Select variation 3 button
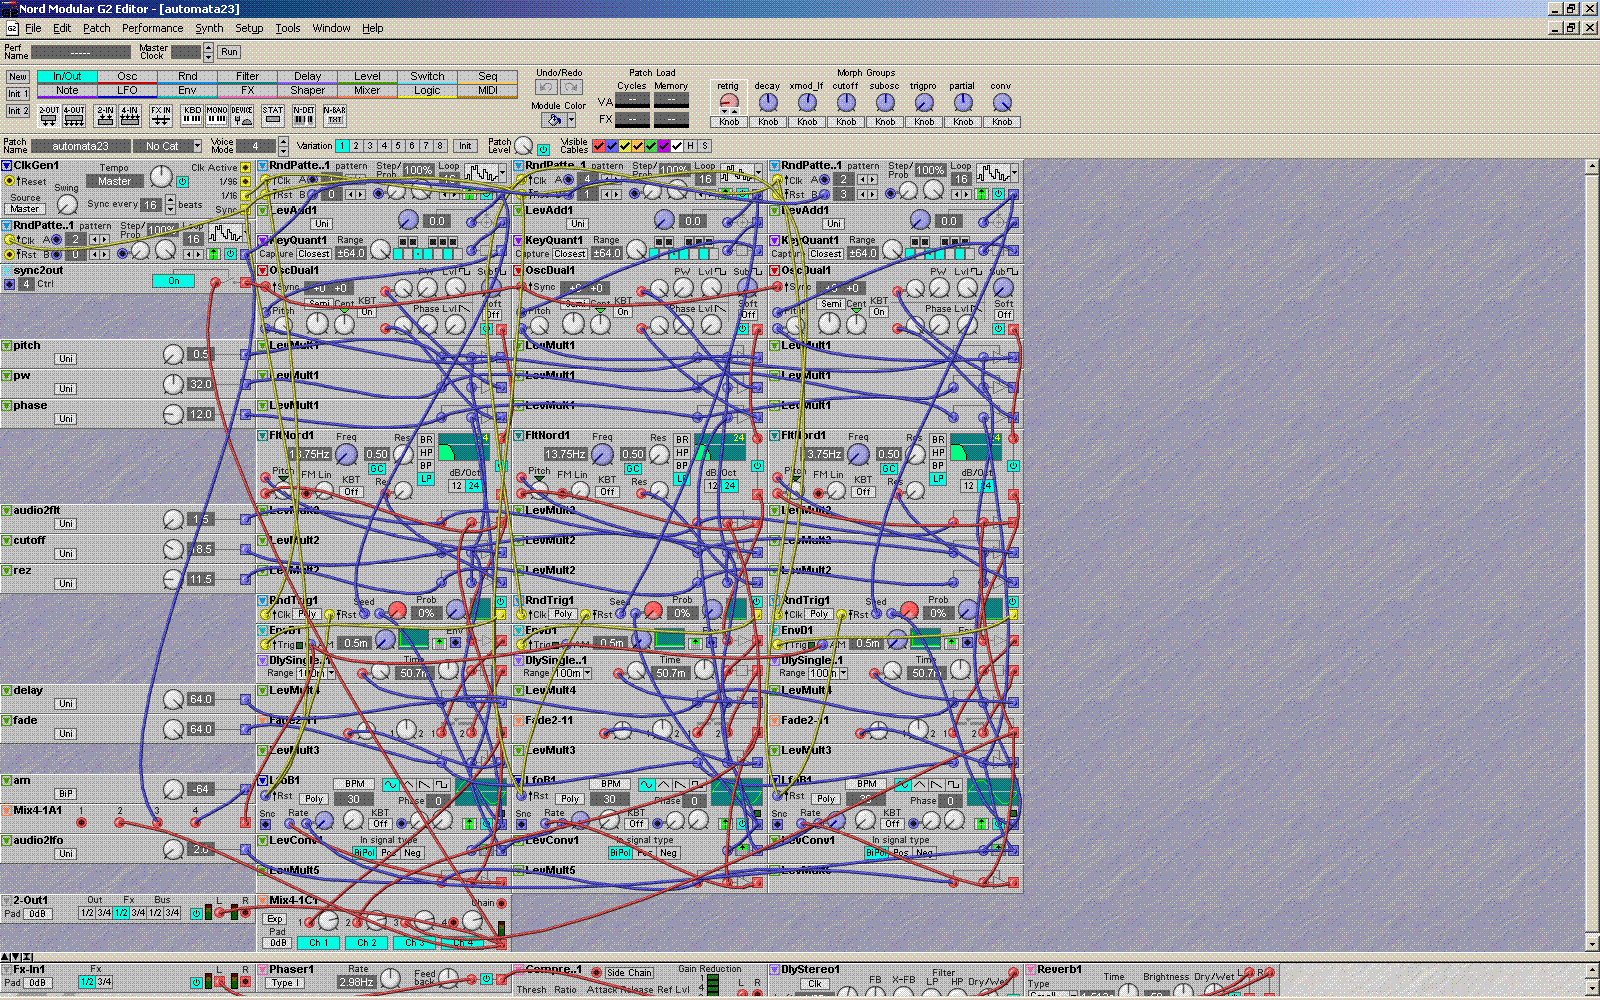 (369, 146)
